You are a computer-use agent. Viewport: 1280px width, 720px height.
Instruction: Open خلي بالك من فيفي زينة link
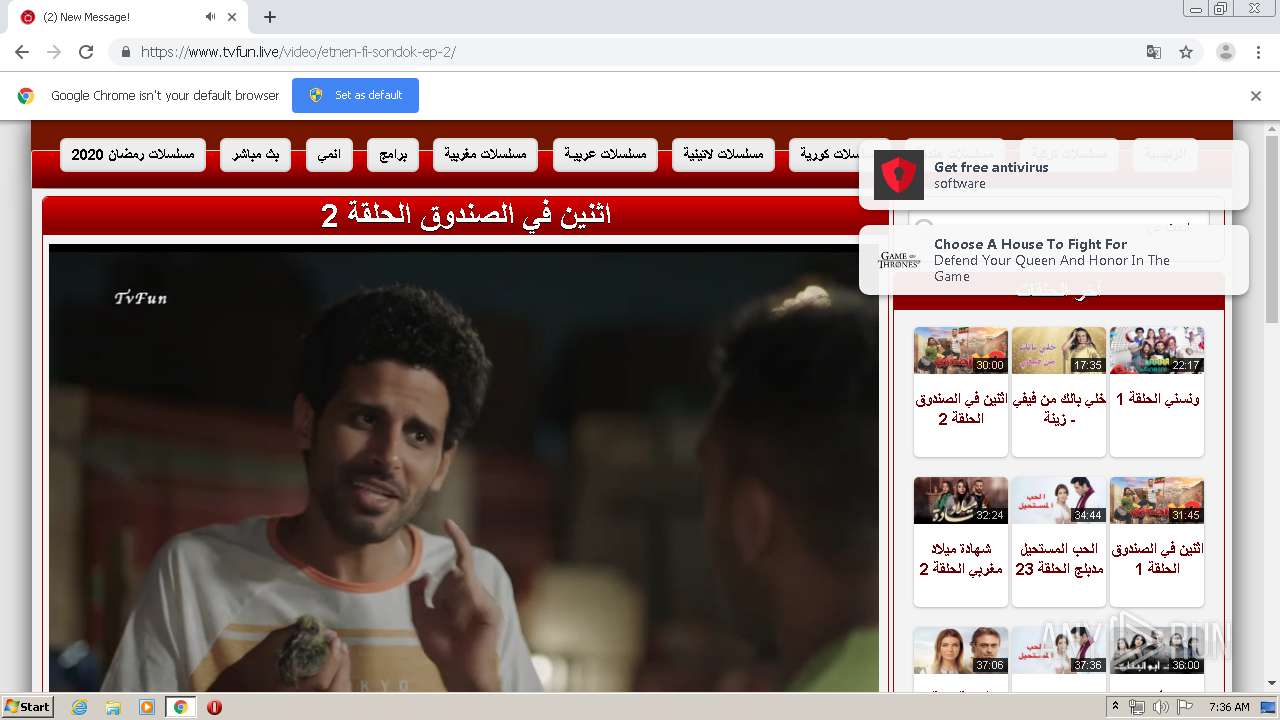(1059, 408)
